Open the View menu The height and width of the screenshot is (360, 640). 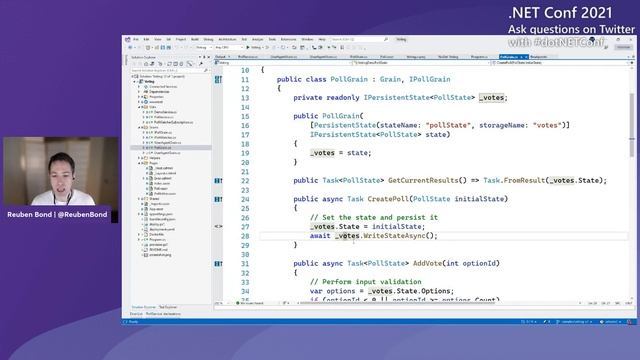[x=158, y=40]
